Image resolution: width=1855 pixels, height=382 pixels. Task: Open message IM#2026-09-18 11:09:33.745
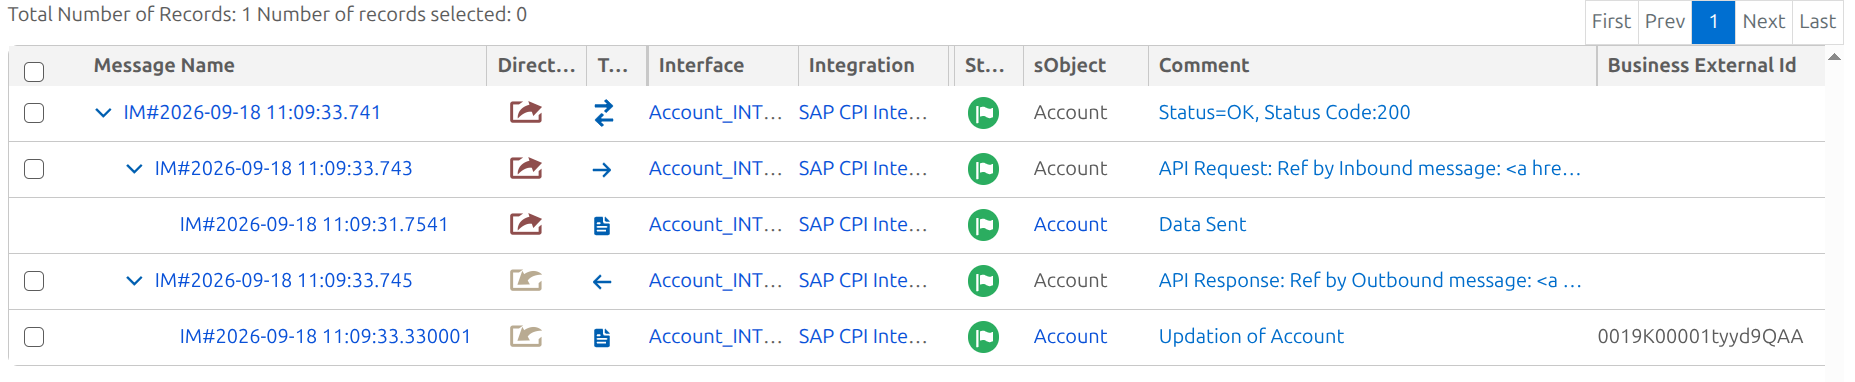click(x=283, y=280)
